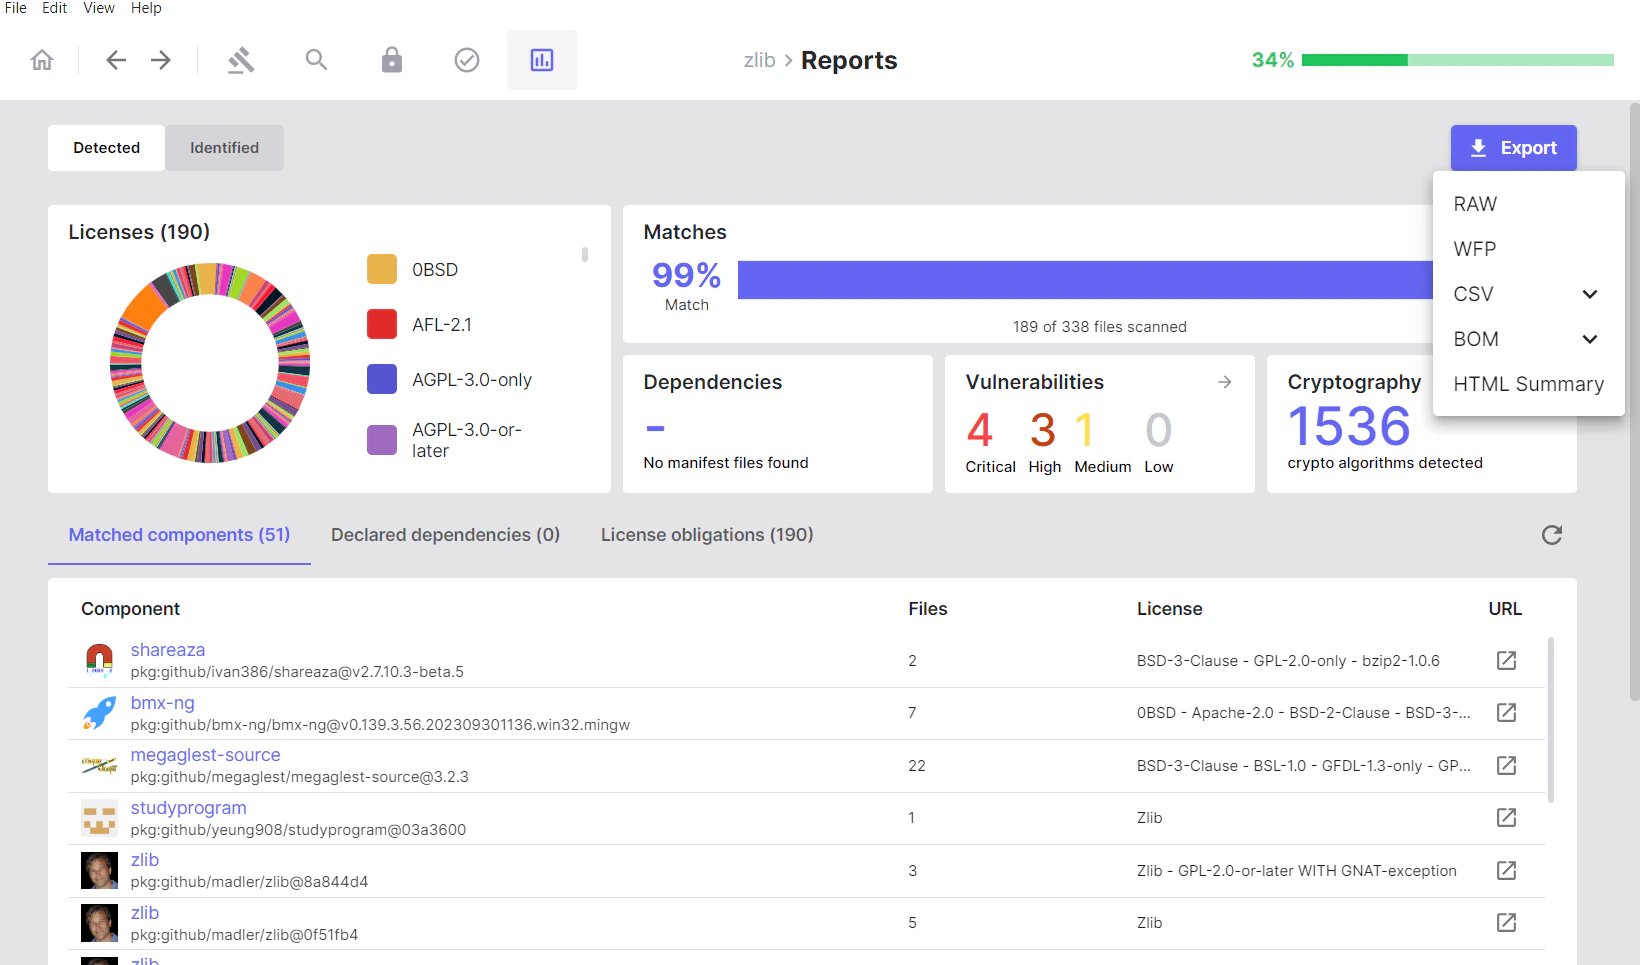
Task: Click the checkmark circle icon
Action: tap(467, 60)
